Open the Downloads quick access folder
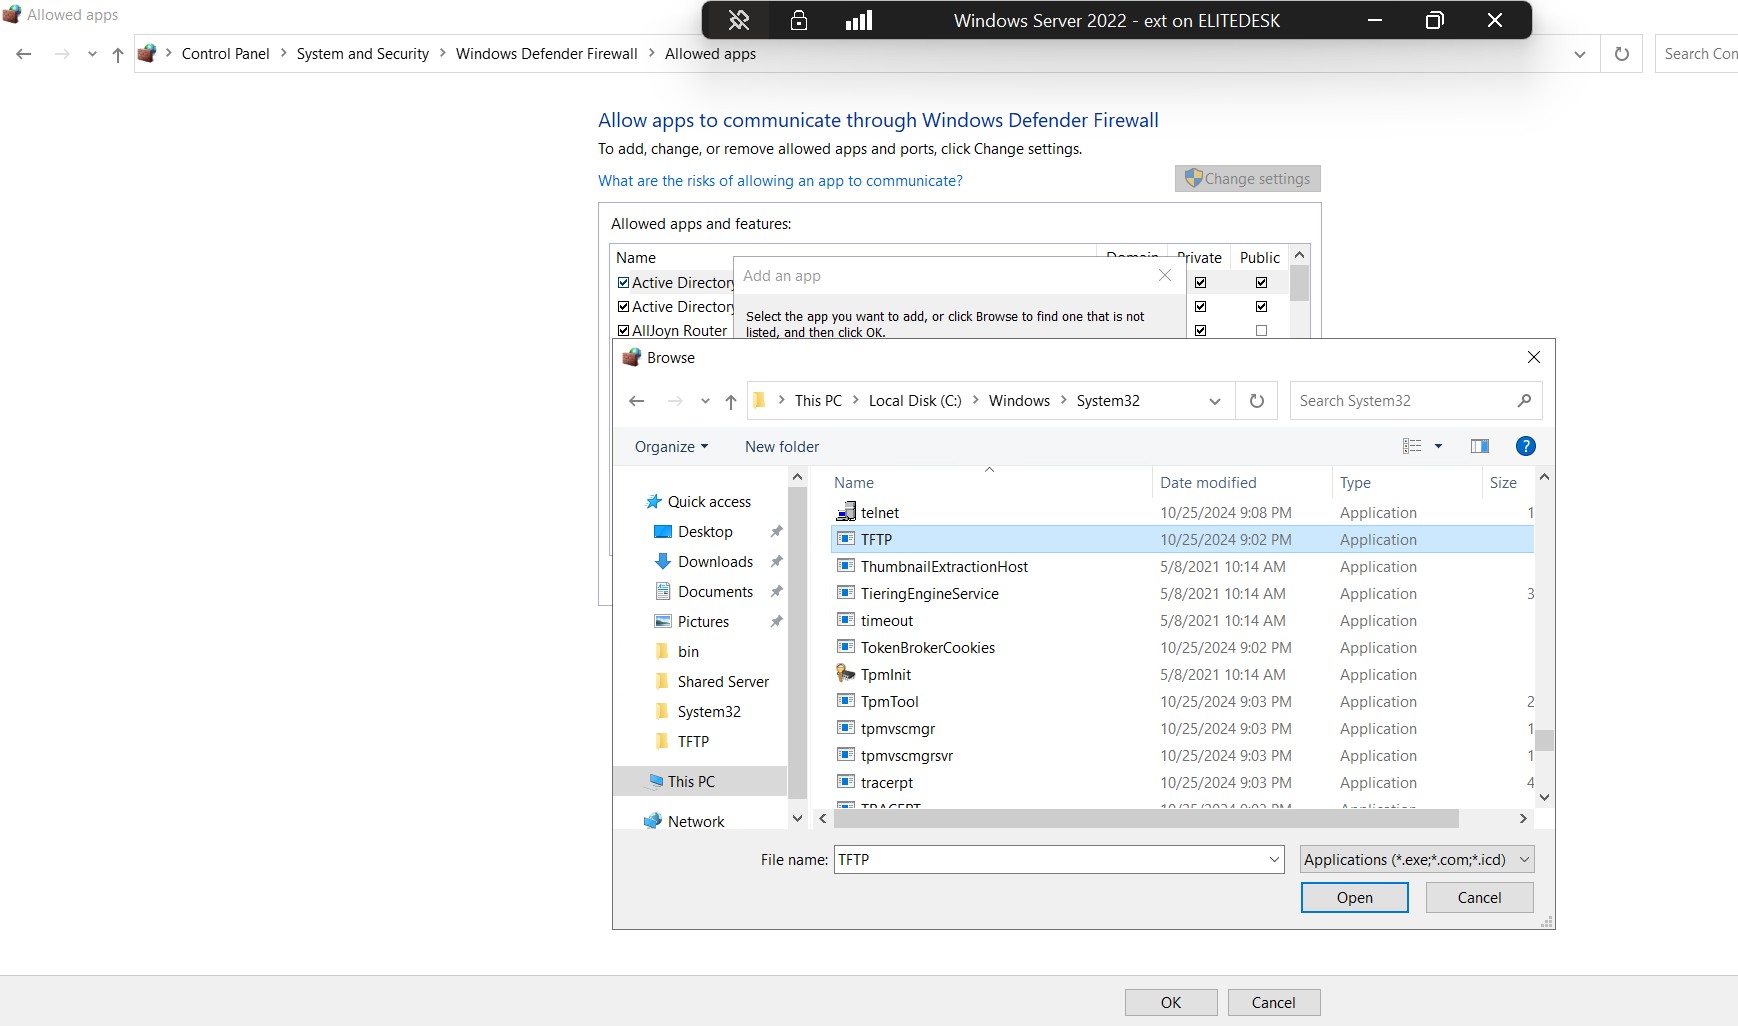1738x1026 pixels. click(715, 562)
